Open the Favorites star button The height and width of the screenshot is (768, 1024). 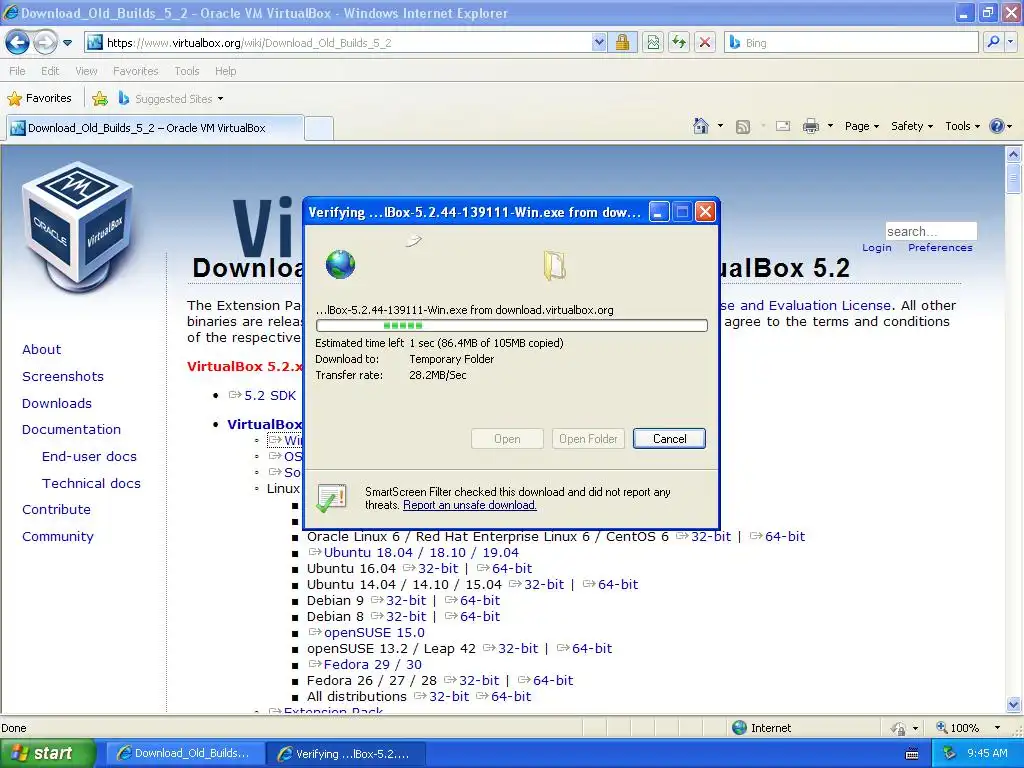click(x=39, y=99)
